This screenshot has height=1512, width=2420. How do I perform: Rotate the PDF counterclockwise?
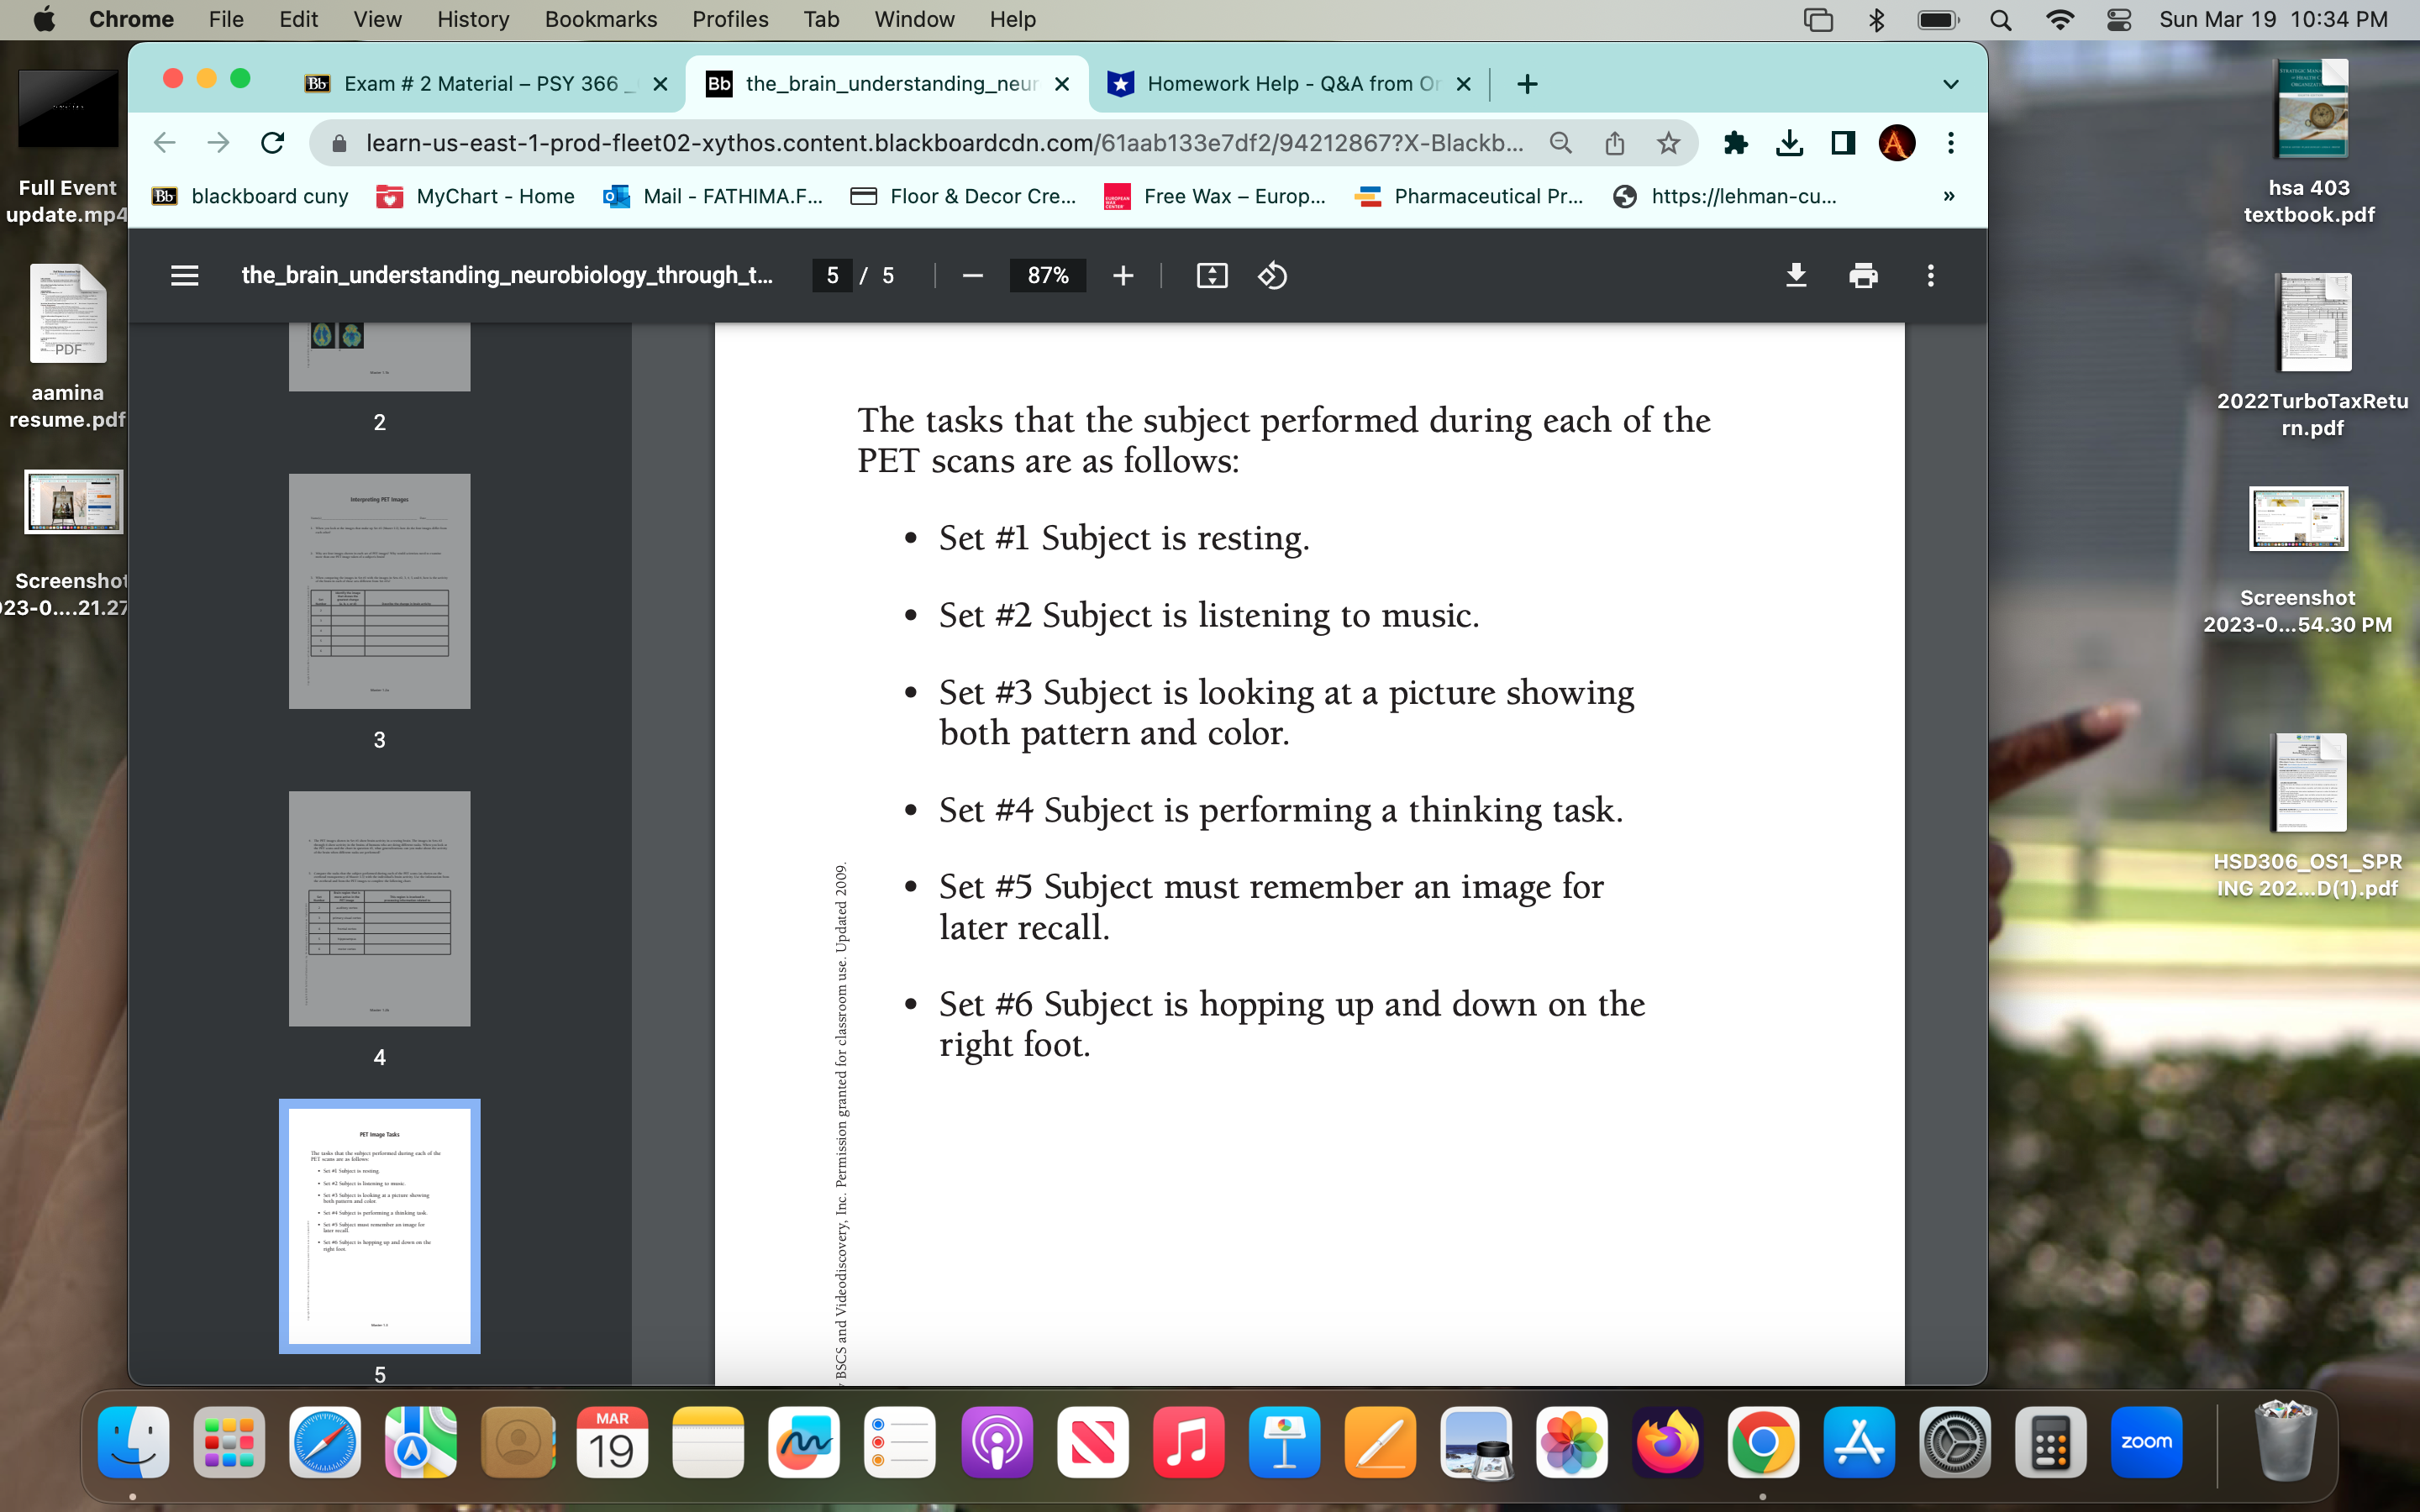tap(1271, 276)
